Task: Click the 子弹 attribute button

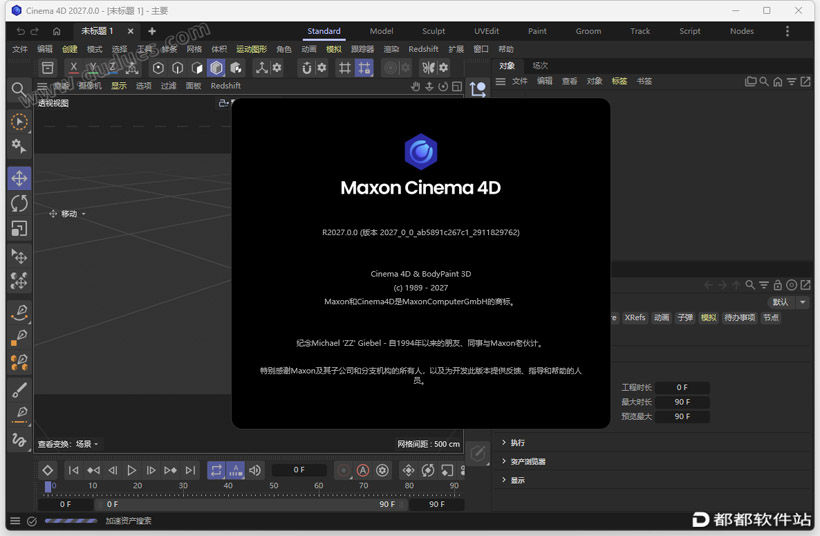Action: 685,317
